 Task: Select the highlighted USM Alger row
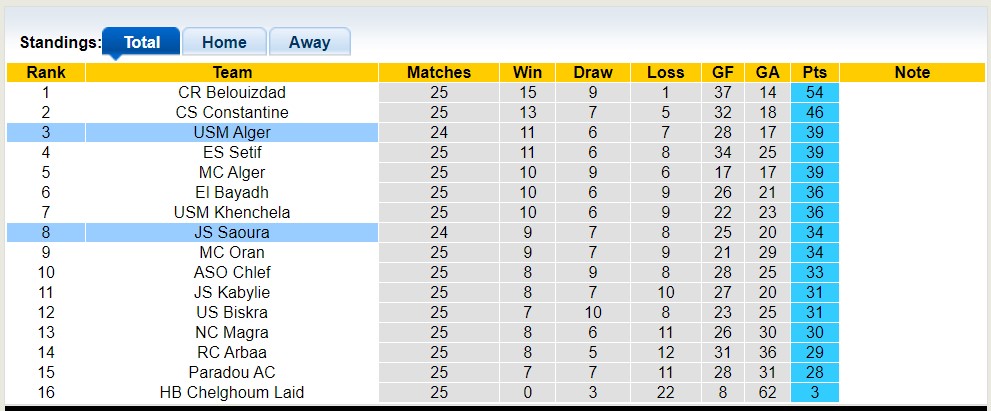[232, 132]
